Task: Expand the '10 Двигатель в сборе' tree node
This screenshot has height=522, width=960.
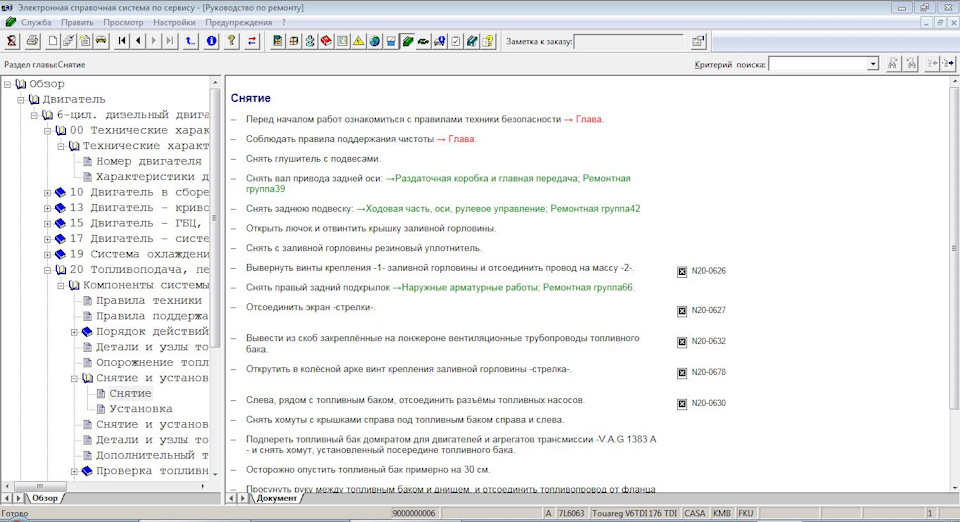Action: [47, 192]
